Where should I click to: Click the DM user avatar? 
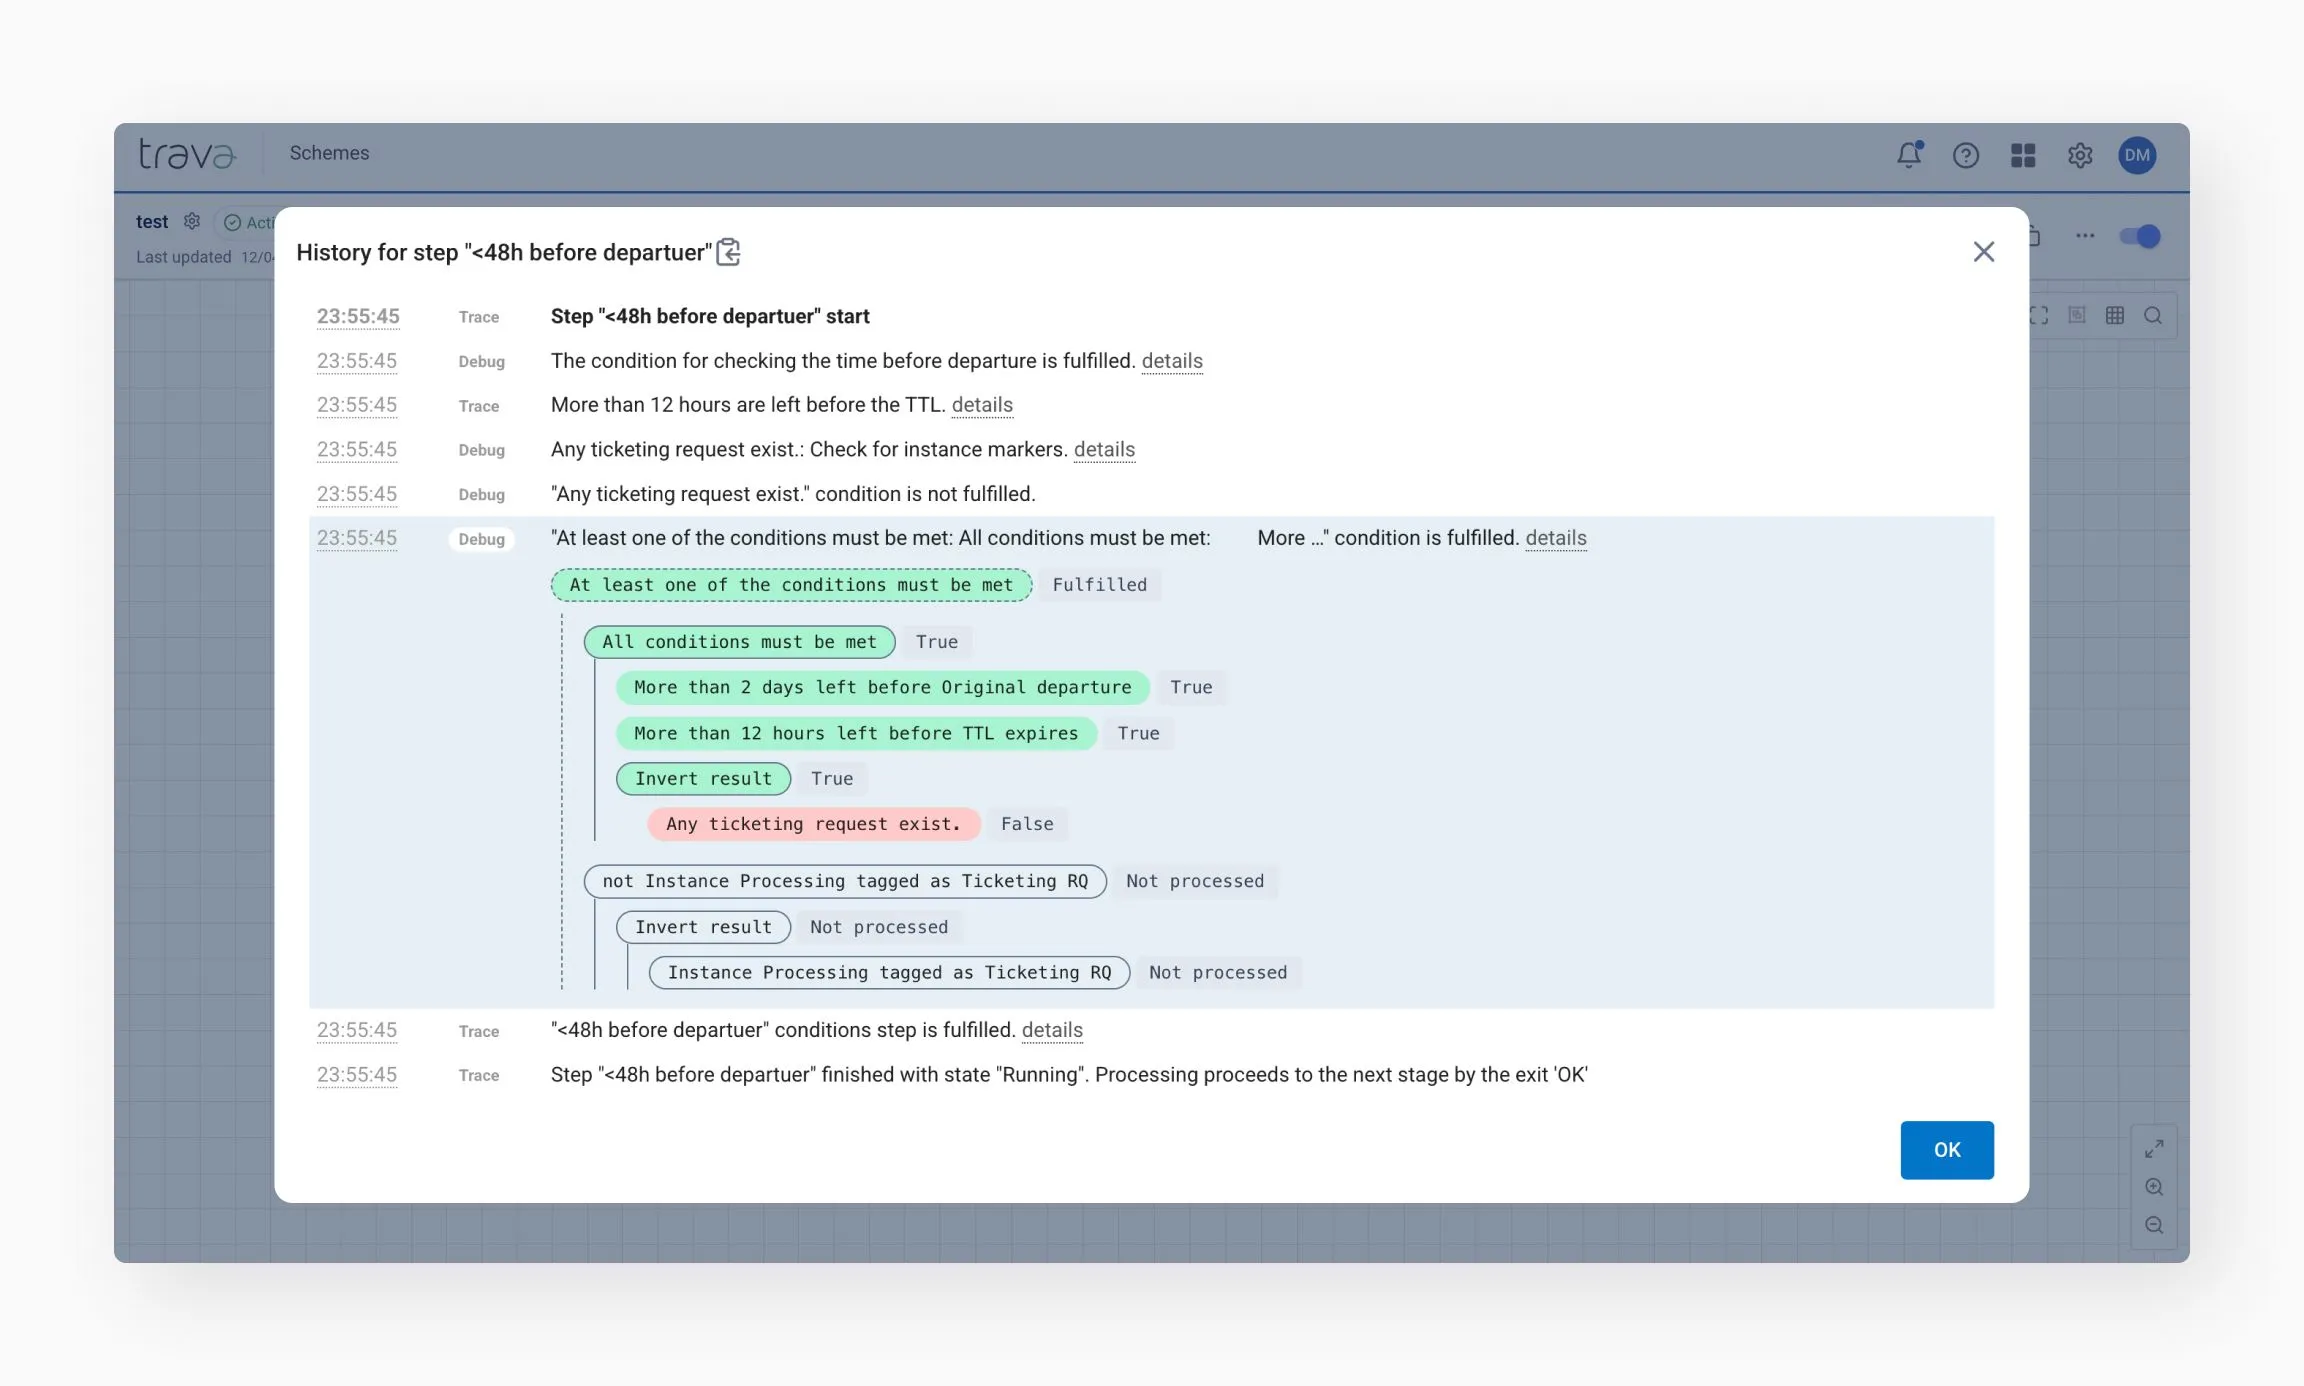[x=2136, y=155]
